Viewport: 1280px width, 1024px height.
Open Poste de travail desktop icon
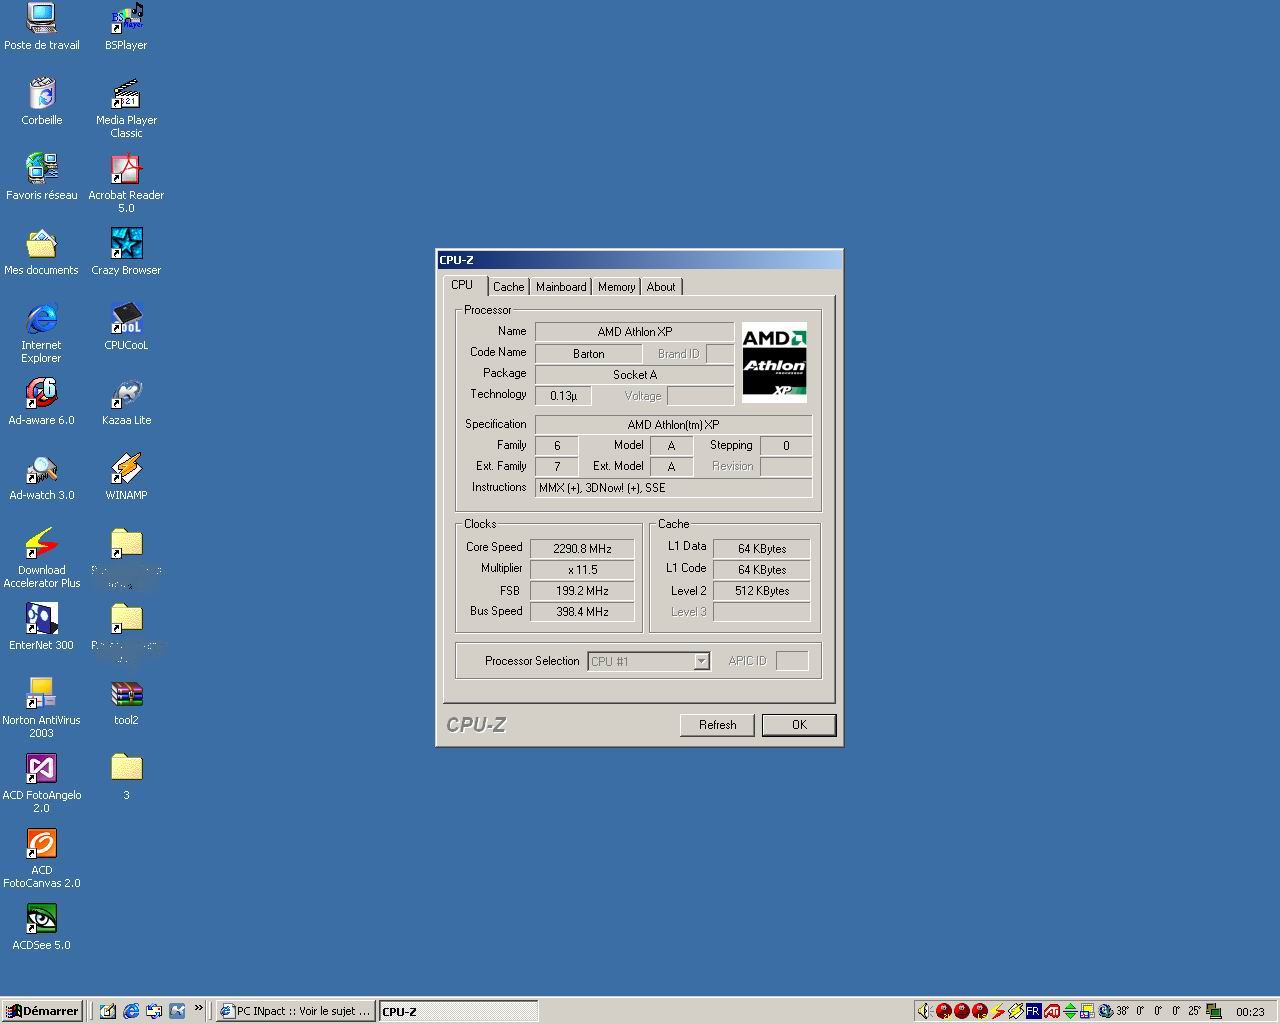coord(41,26)
